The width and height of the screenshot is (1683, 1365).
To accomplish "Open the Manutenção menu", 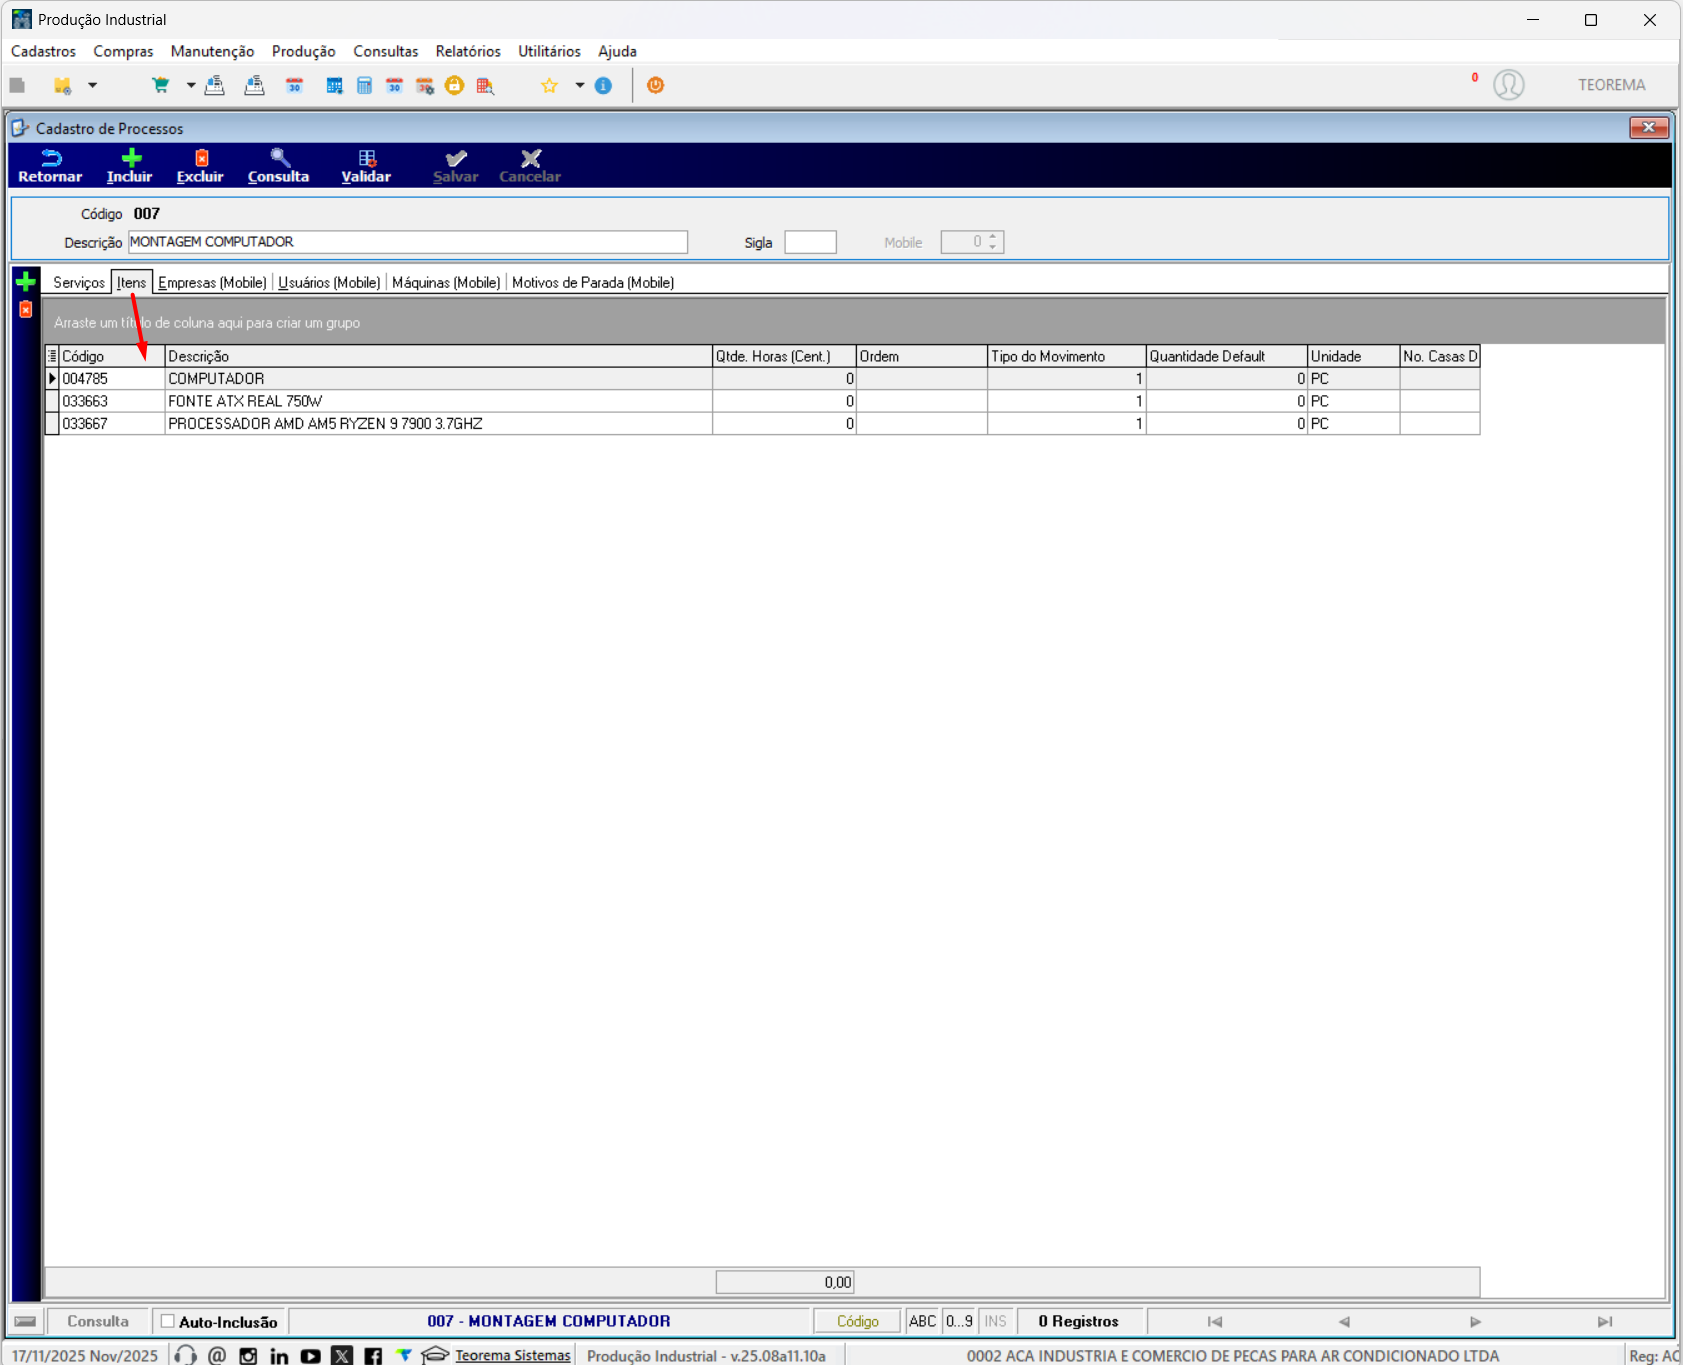I will pos(212,51).
